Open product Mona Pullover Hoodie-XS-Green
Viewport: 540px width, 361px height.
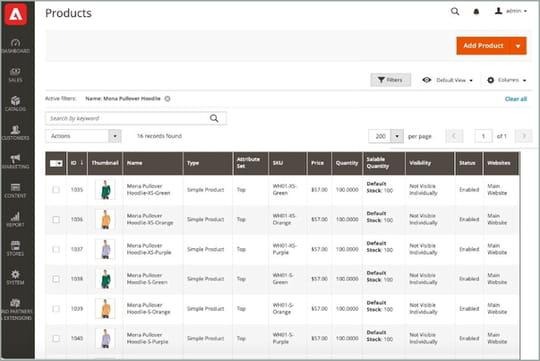(x=148, y=189)
